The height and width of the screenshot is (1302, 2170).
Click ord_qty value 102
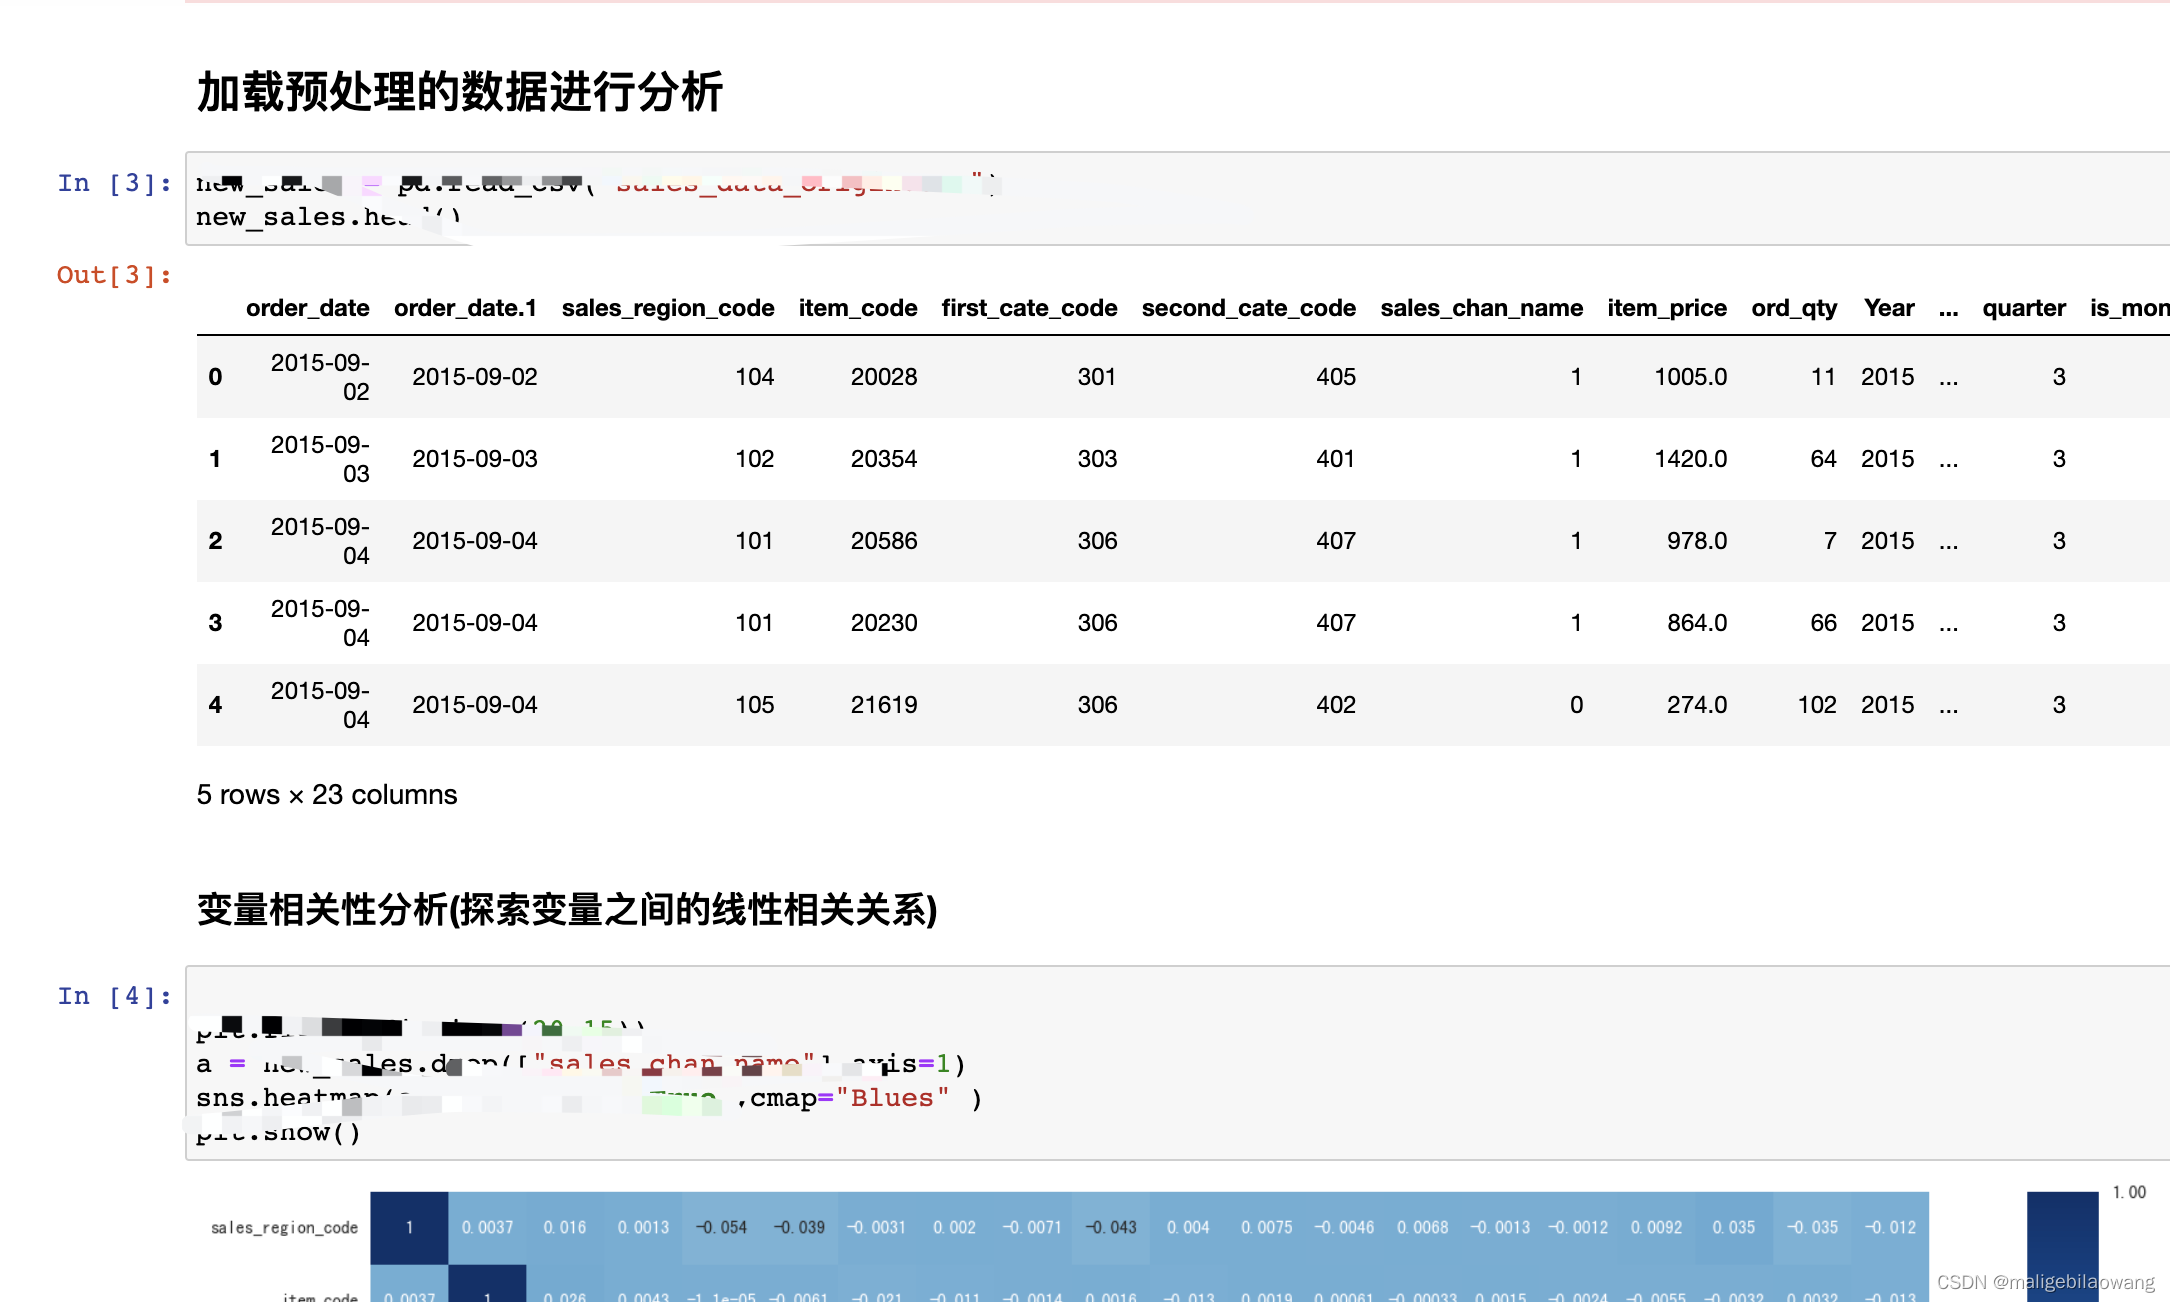(x=1817, y=705)
